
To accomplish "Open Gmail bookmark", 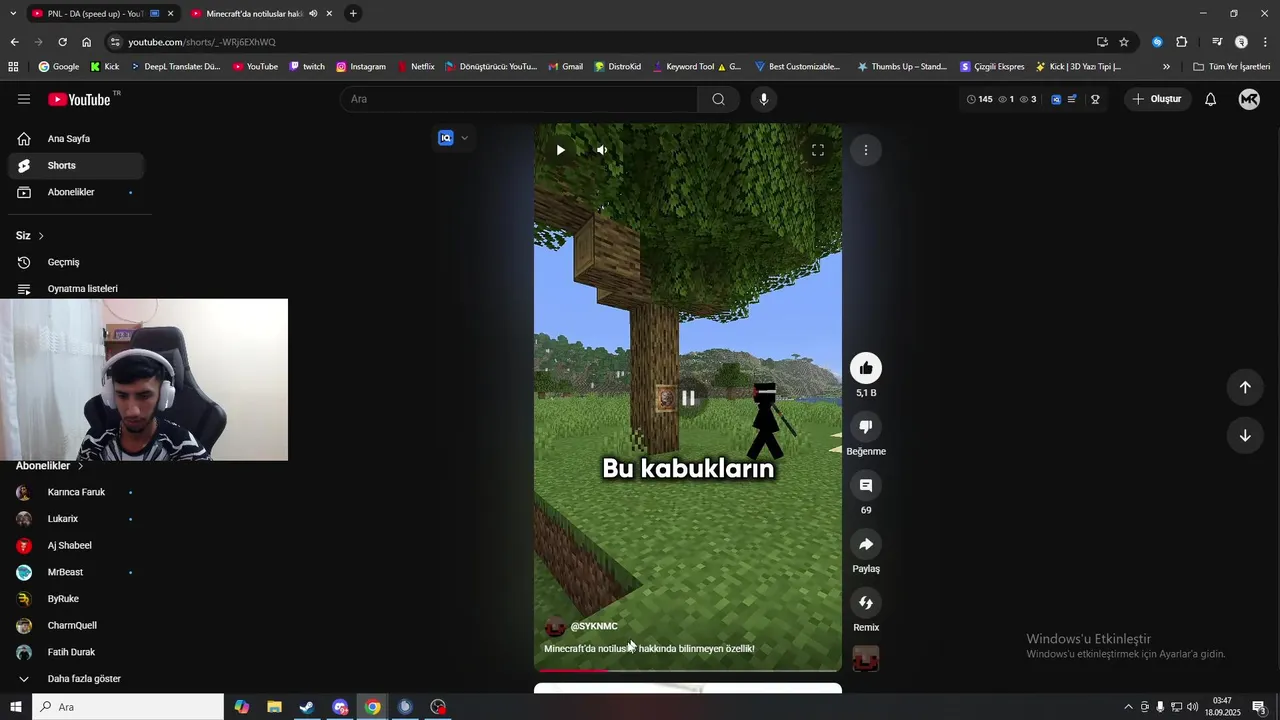I will [x=566, y=67].
